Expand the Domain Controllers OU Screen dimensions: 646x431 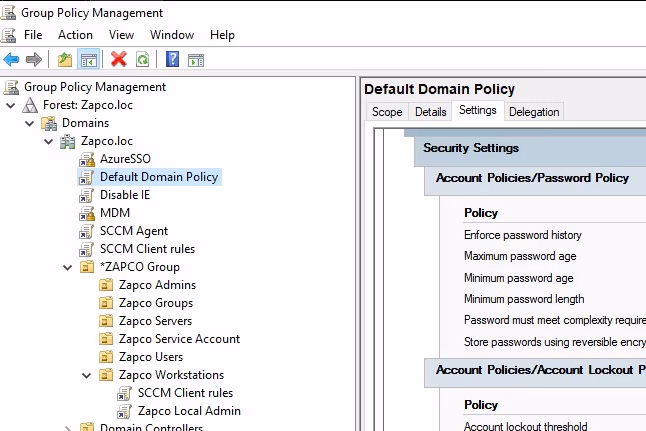[68, 428]
